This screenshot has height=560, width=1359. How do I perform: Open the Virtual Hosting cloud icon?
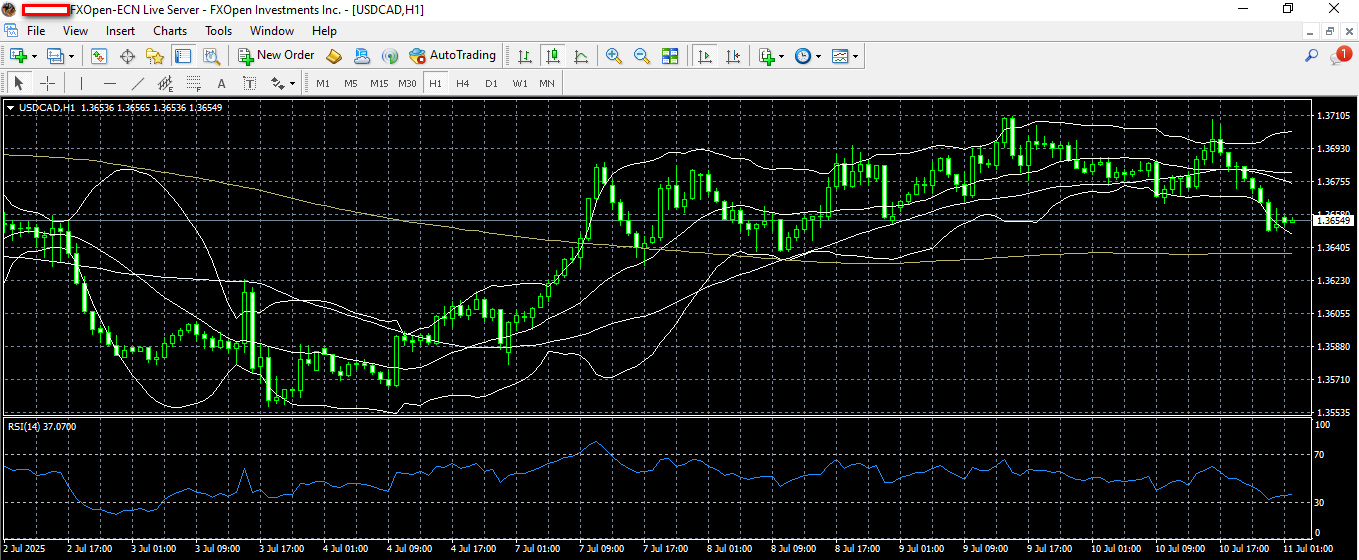[362, 56]
